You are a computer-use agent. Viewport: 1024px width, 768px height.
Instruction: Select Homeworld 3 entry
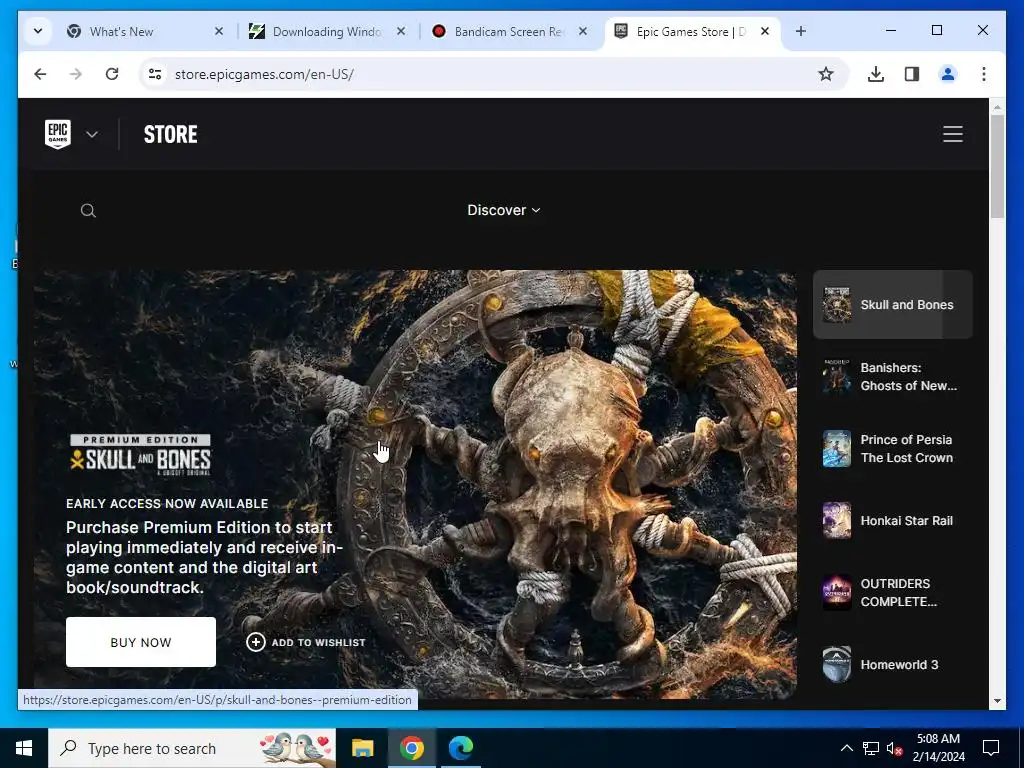point(892,664)
